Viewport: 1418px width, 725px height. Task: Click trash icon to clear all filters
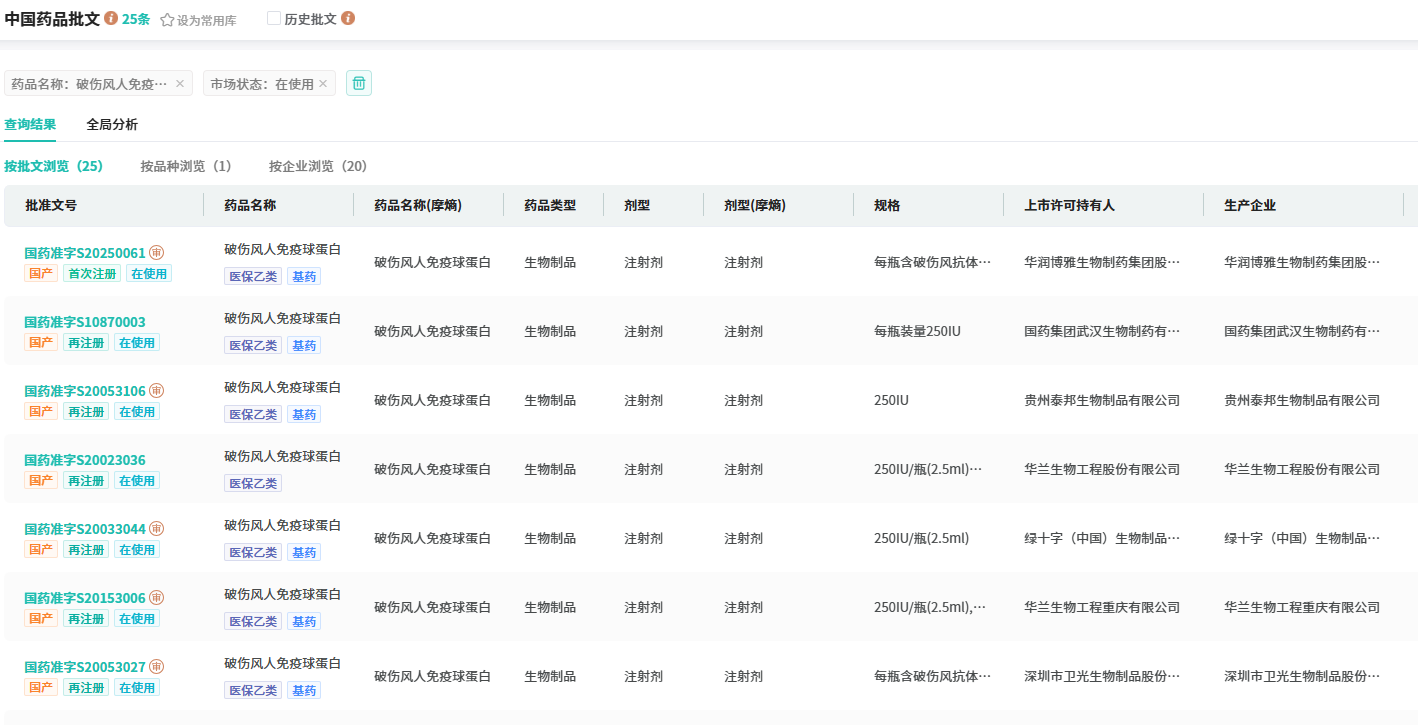tap(359, 83)
